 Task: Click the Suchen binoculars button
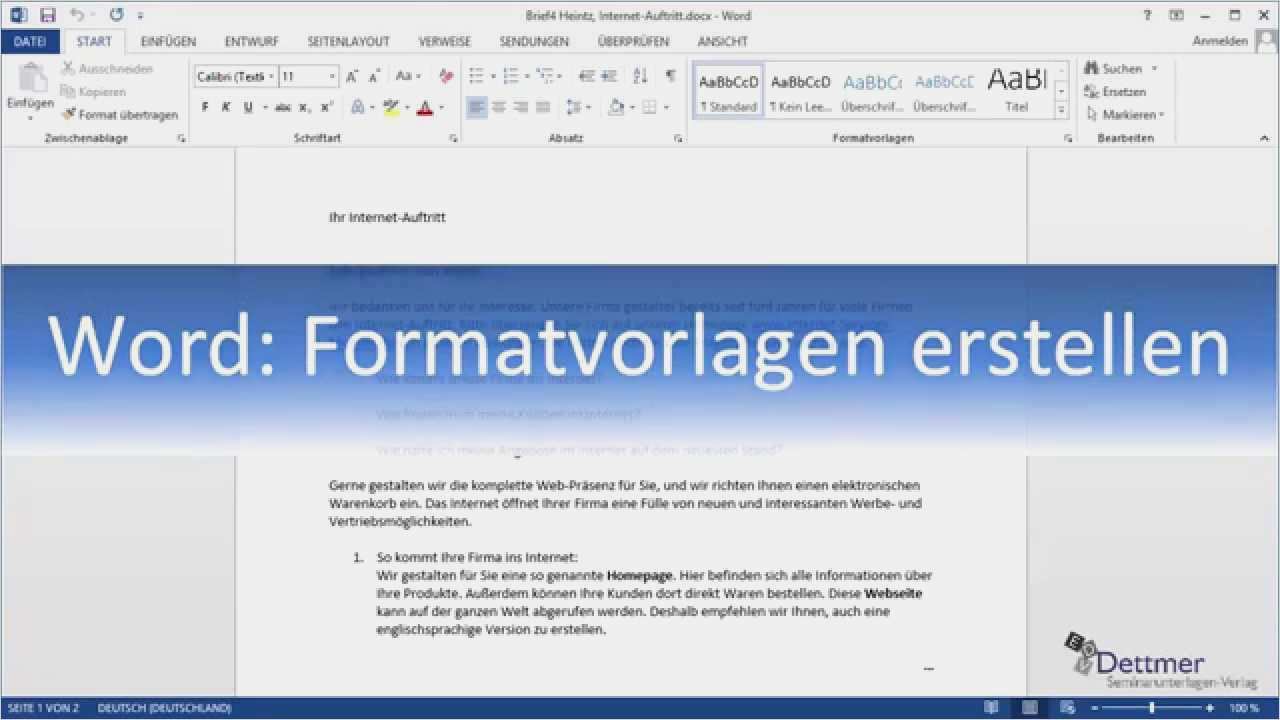[1113, 69]
